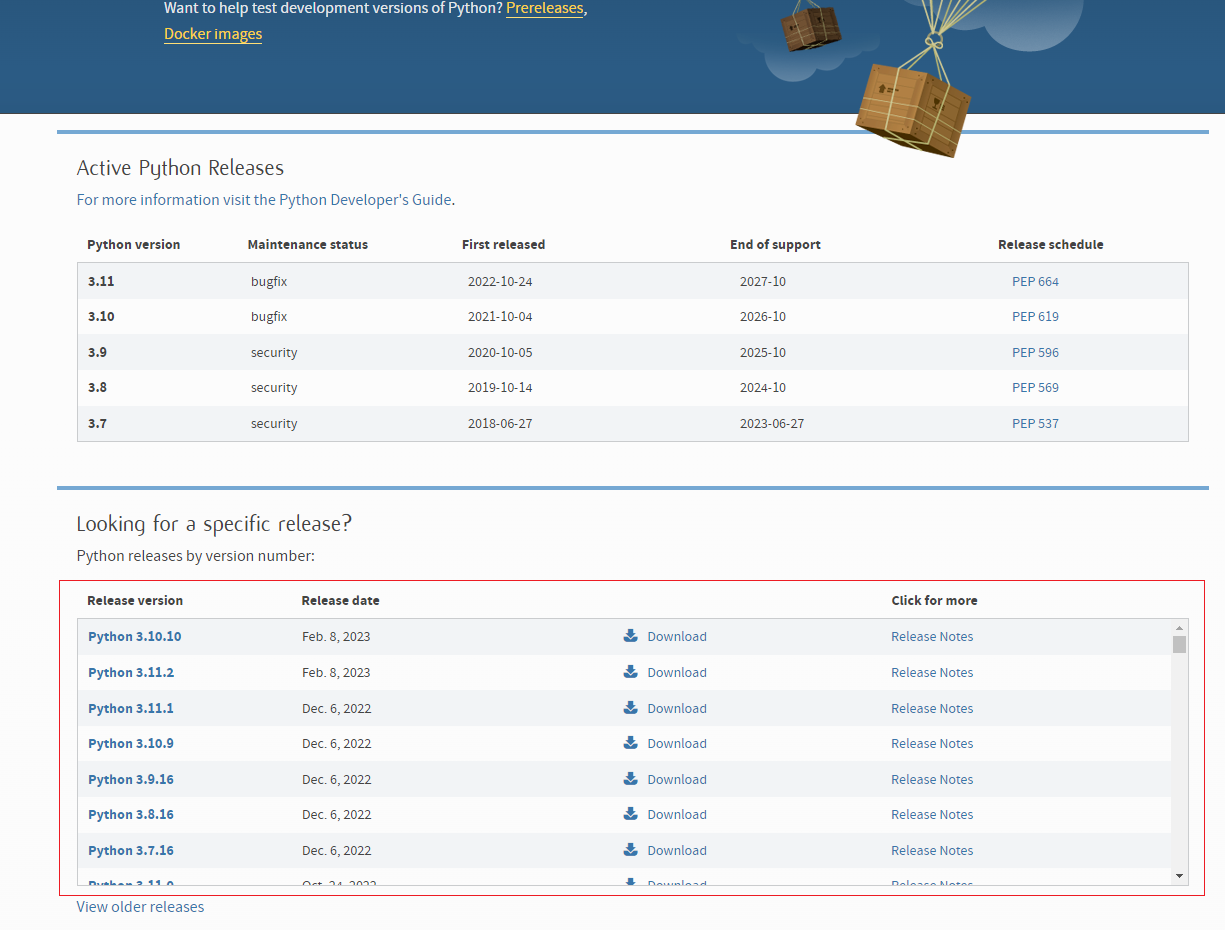Open PEP 596 release schedule
This screenshot has width=1225, height=930.
tap(1035, 353)
